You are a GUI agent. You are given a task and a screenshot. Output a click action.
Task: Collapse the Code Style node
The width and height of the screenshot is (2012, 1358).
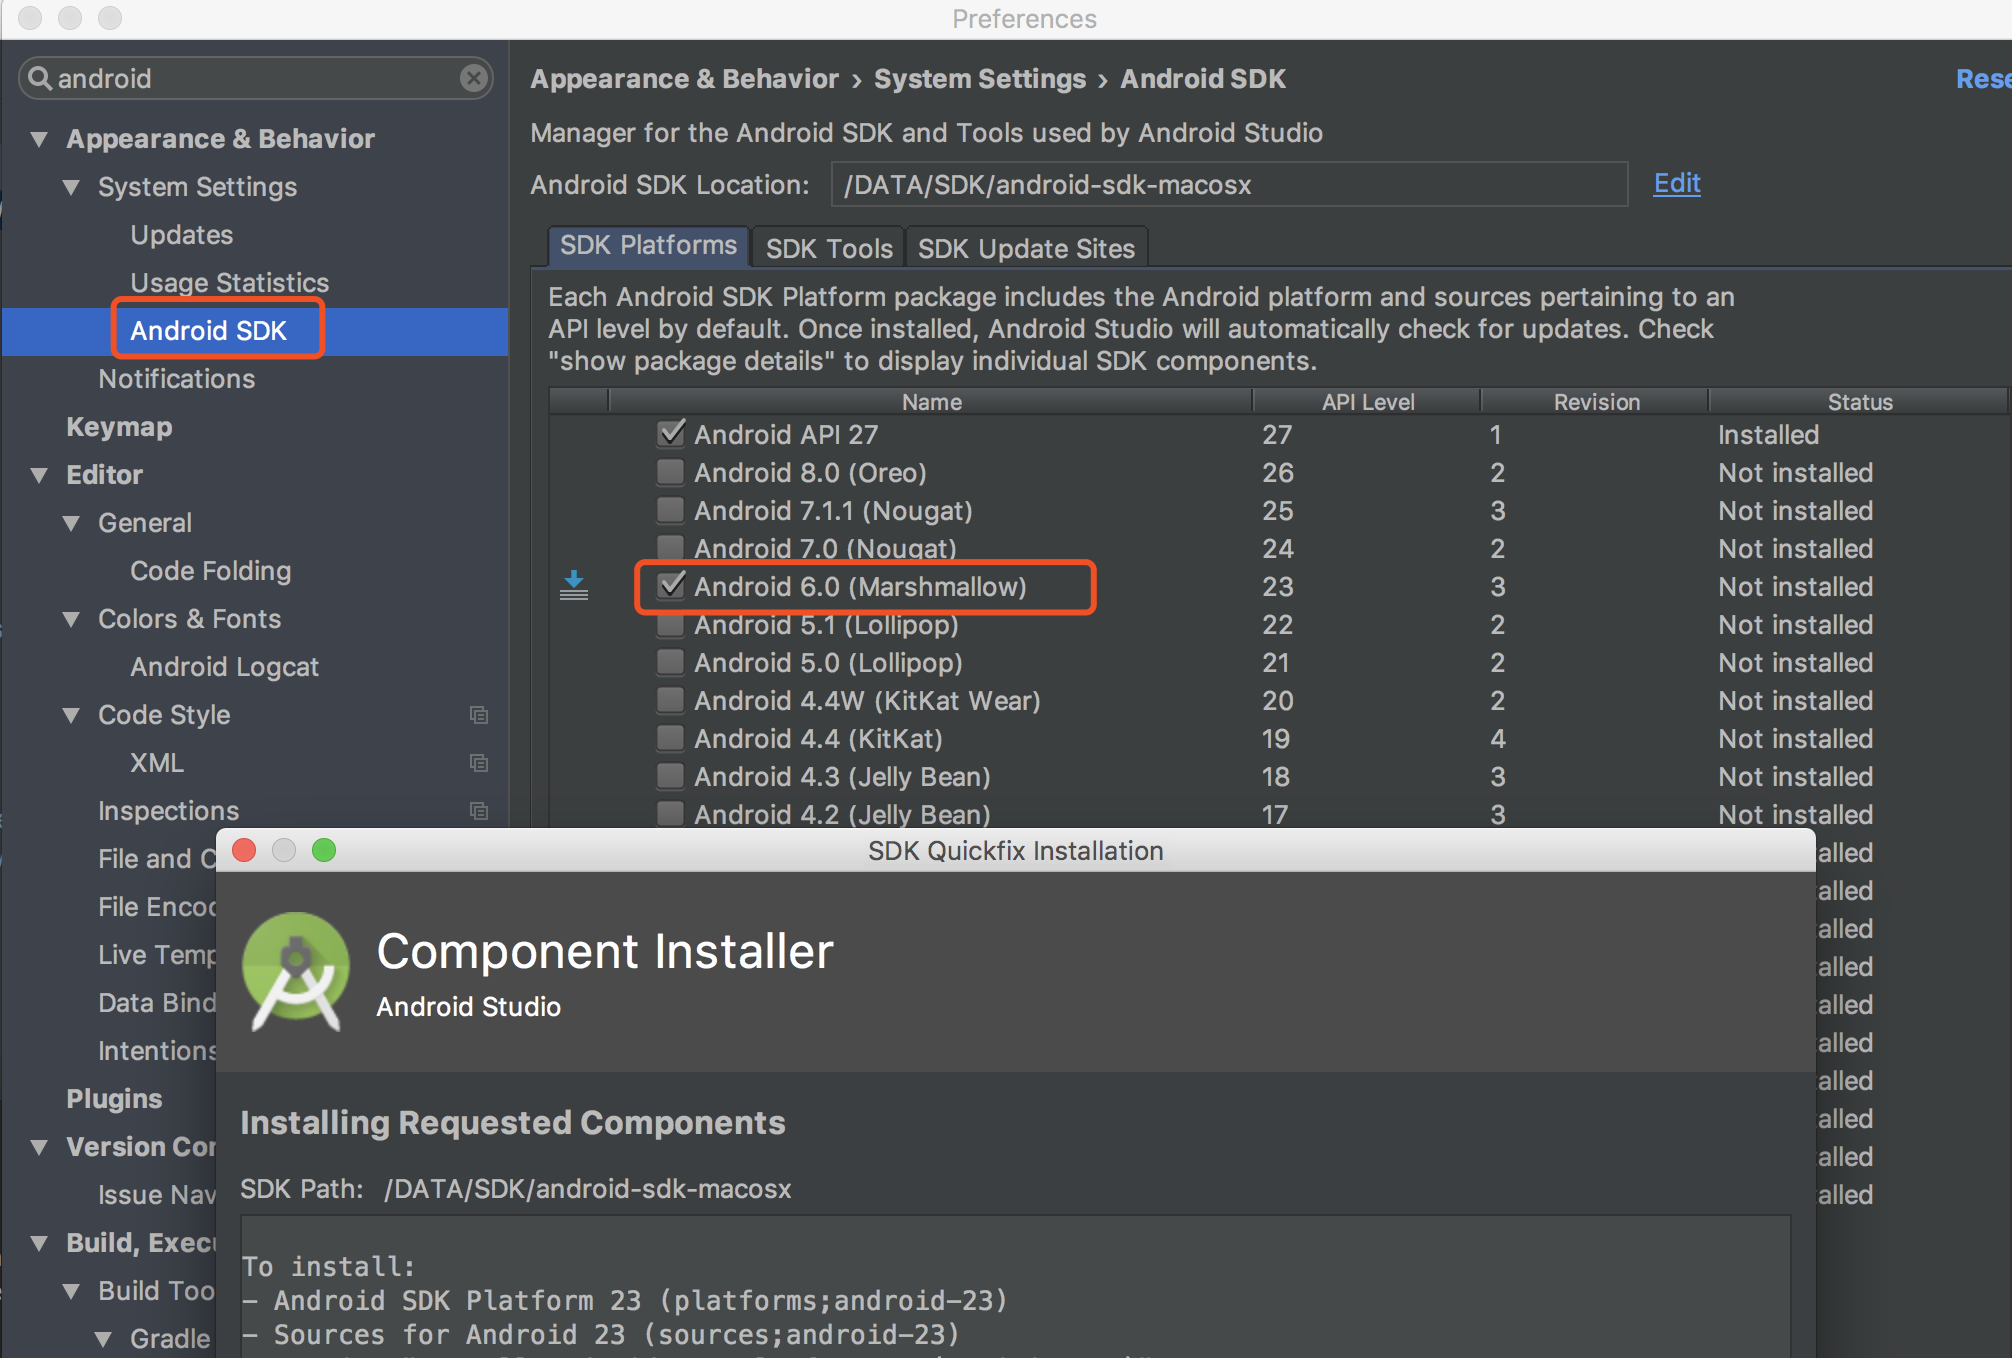tap(71, 715)
